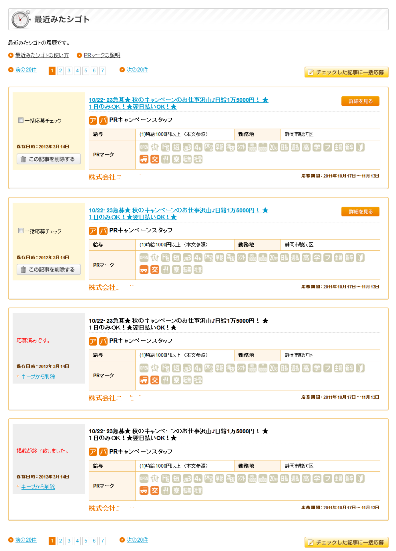Click 詳細を見る button on first listing
The image size is (396, 551).
360,101
